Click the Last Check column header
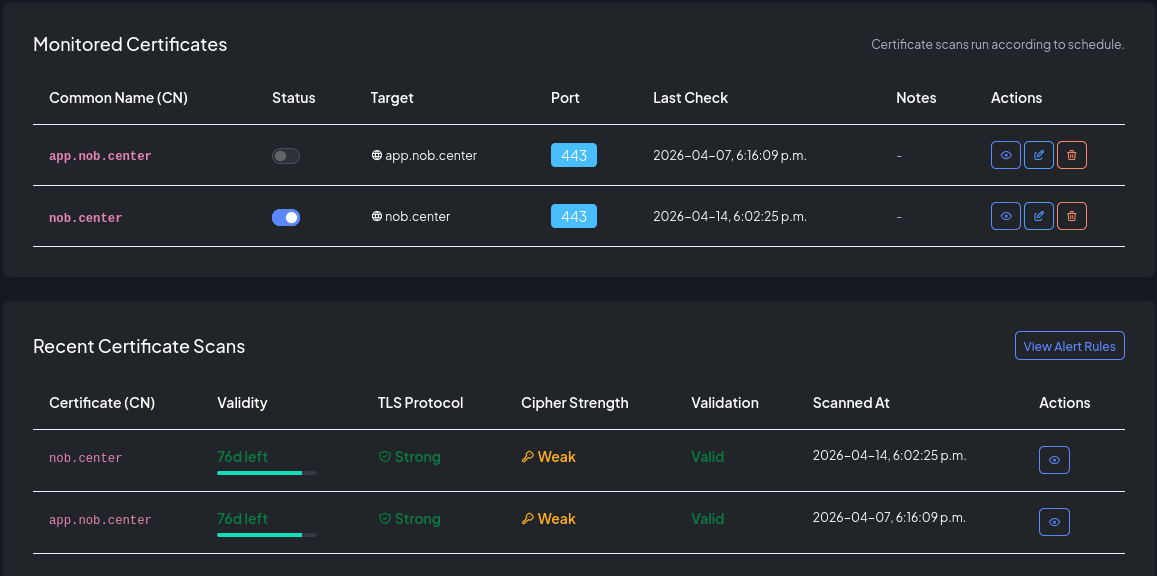 click(x=691, y=98)
